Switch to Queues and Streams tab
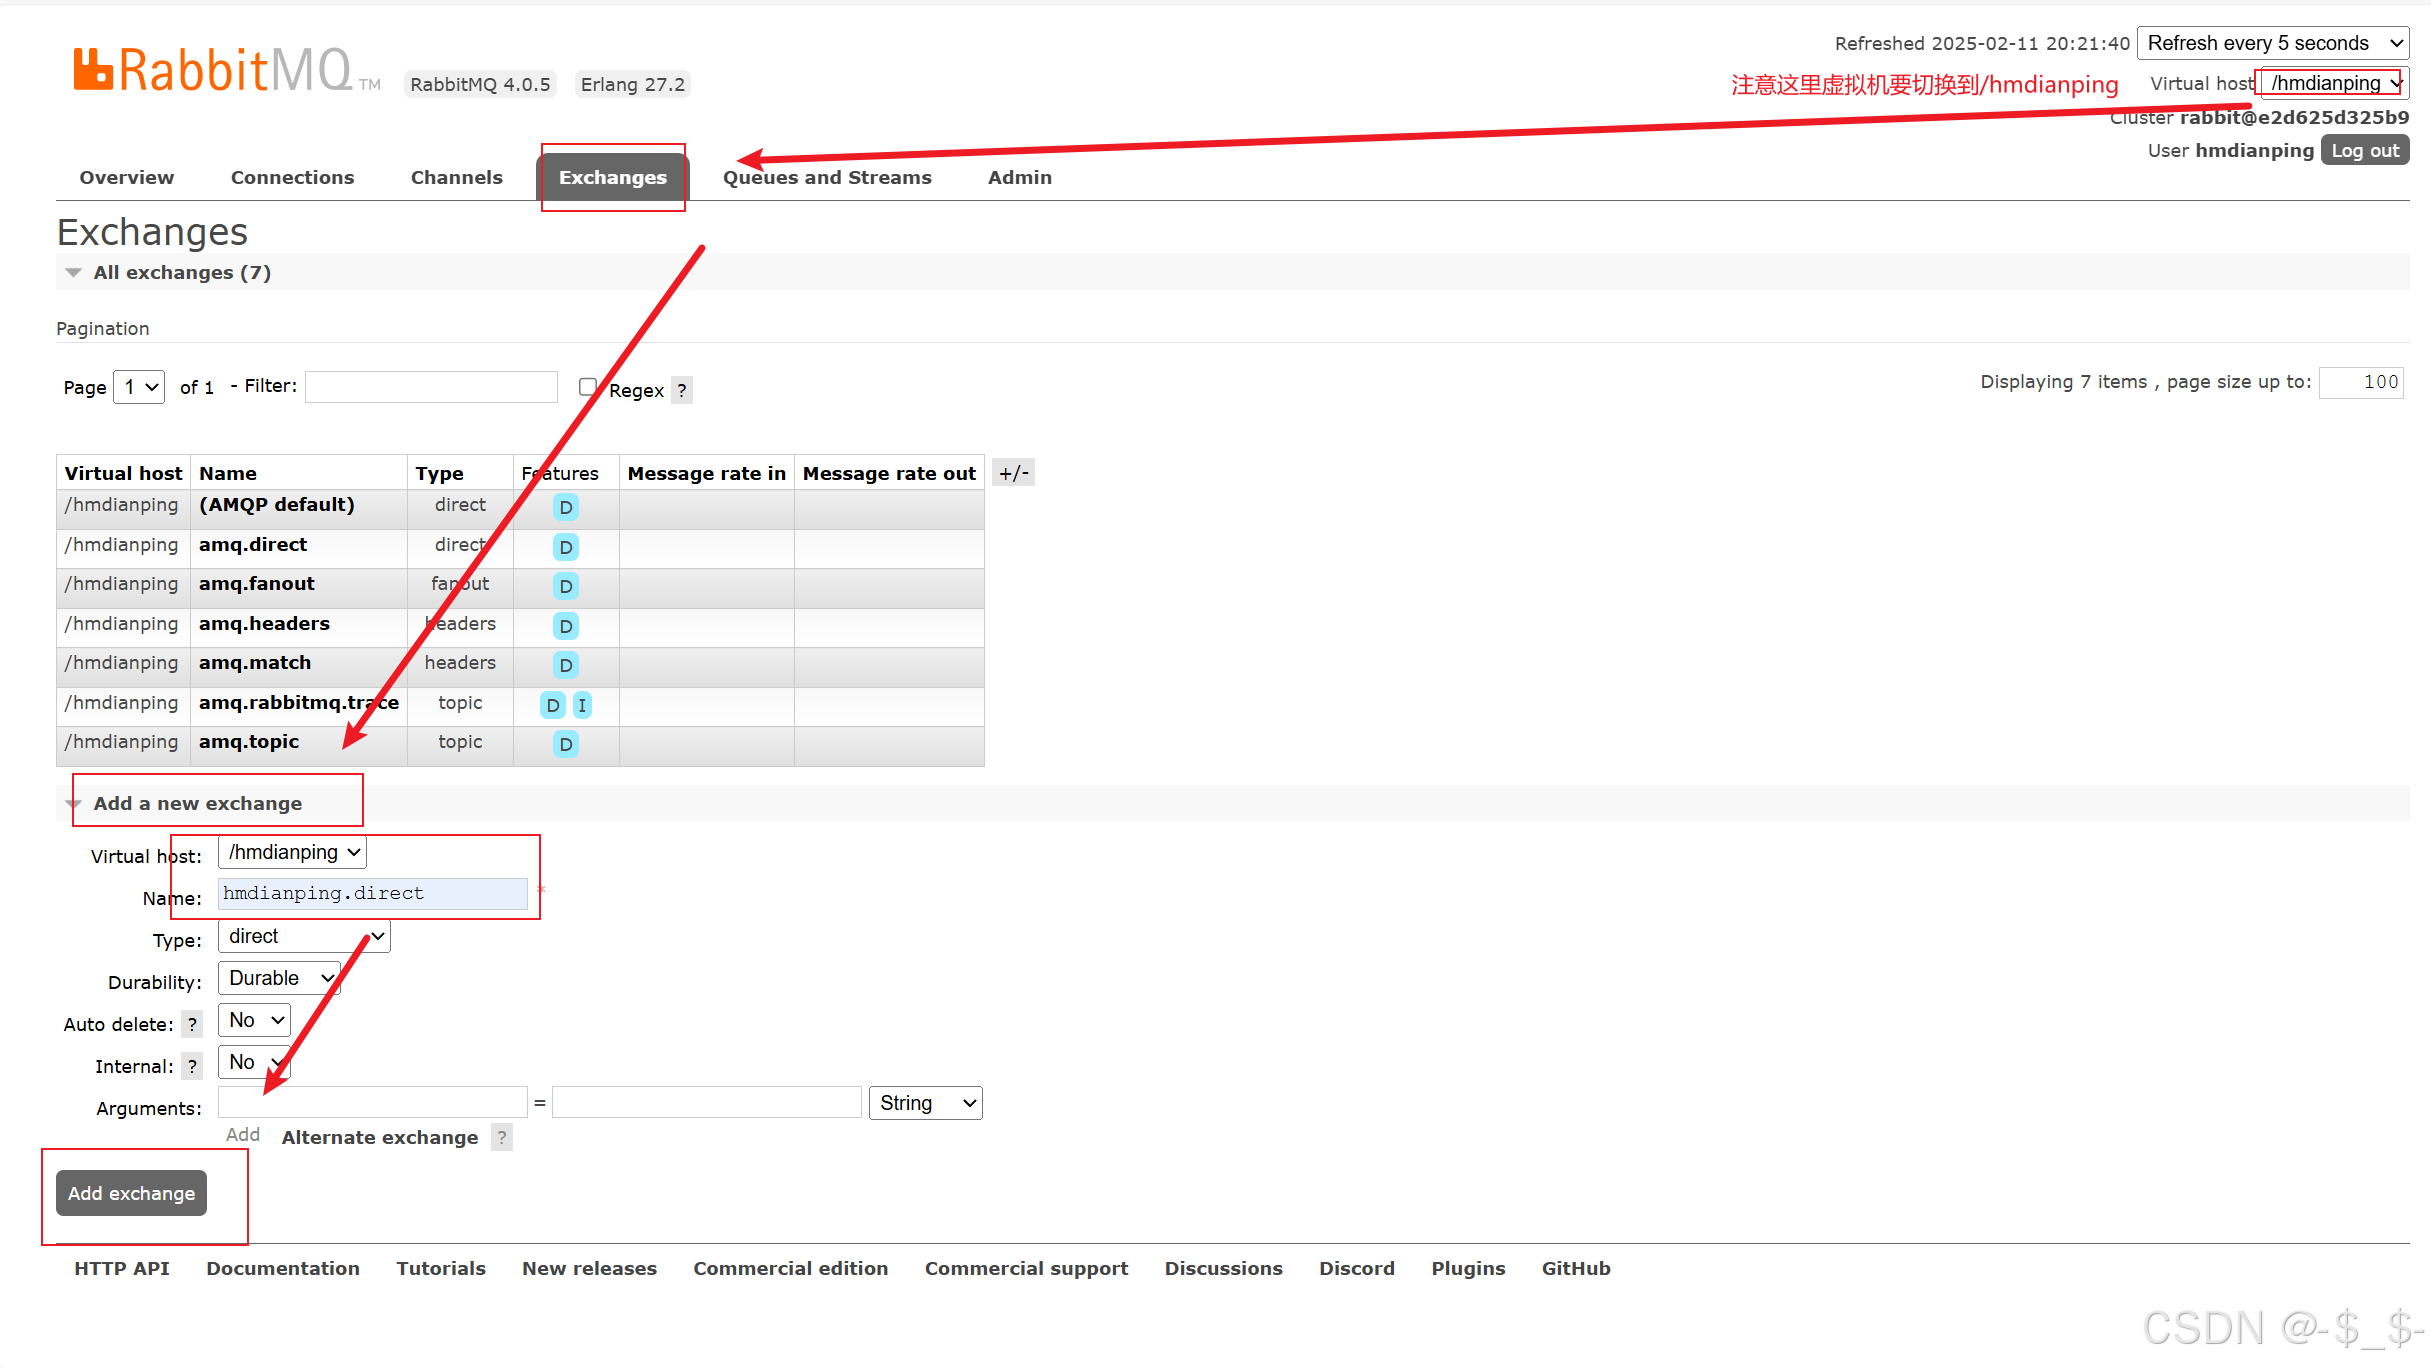 click(827, 177)
